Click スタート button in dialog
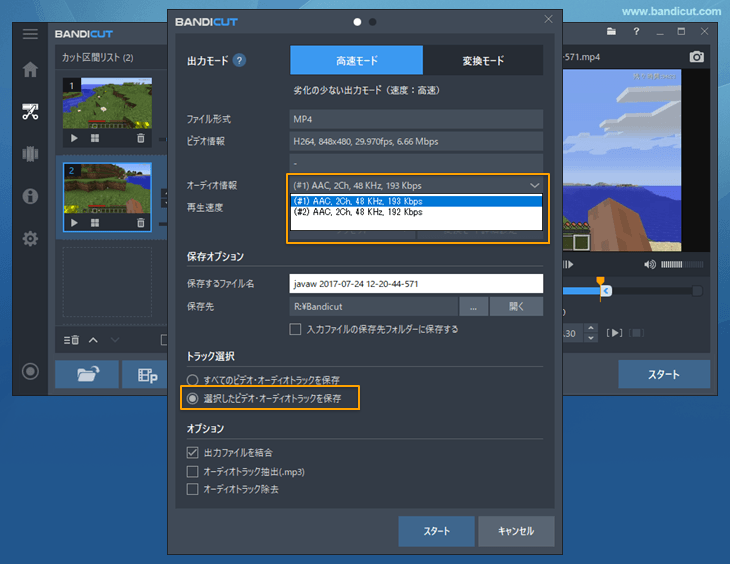This screenshot has height=564, width=730. 436,531
